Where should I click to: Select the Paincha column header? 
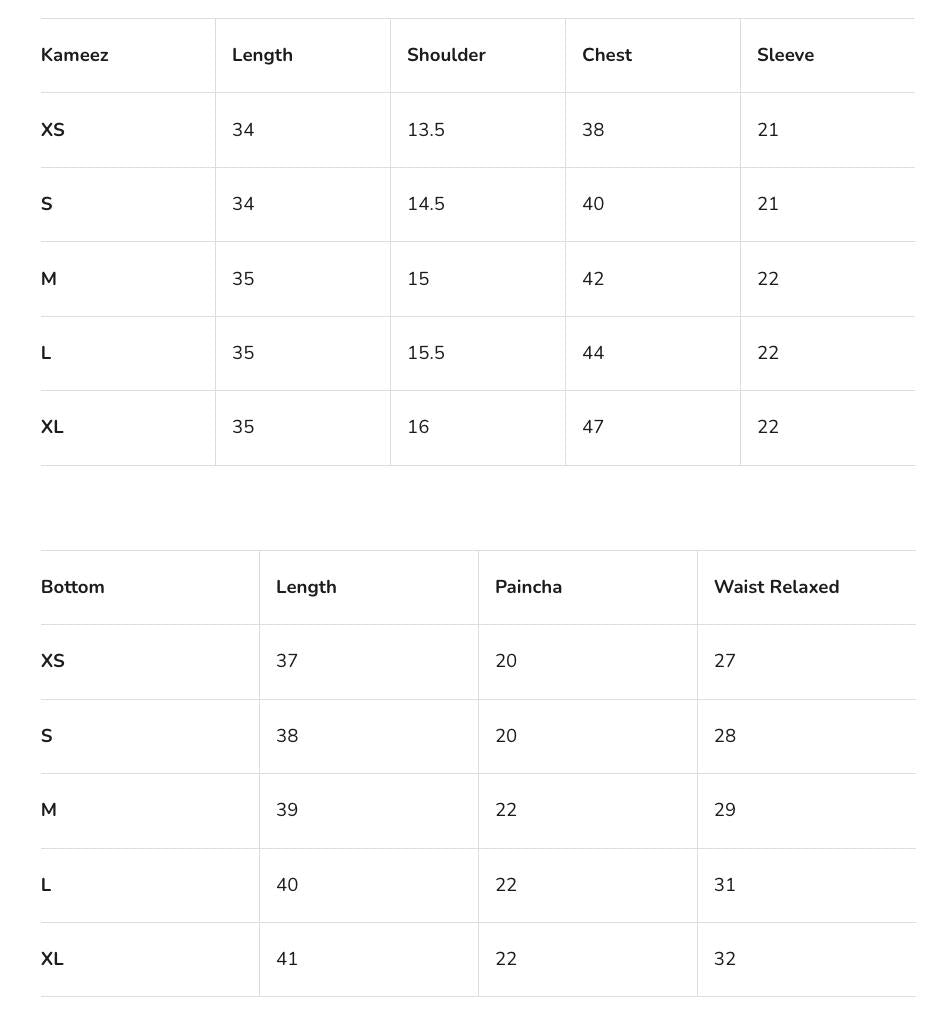(x=528, y=587)
